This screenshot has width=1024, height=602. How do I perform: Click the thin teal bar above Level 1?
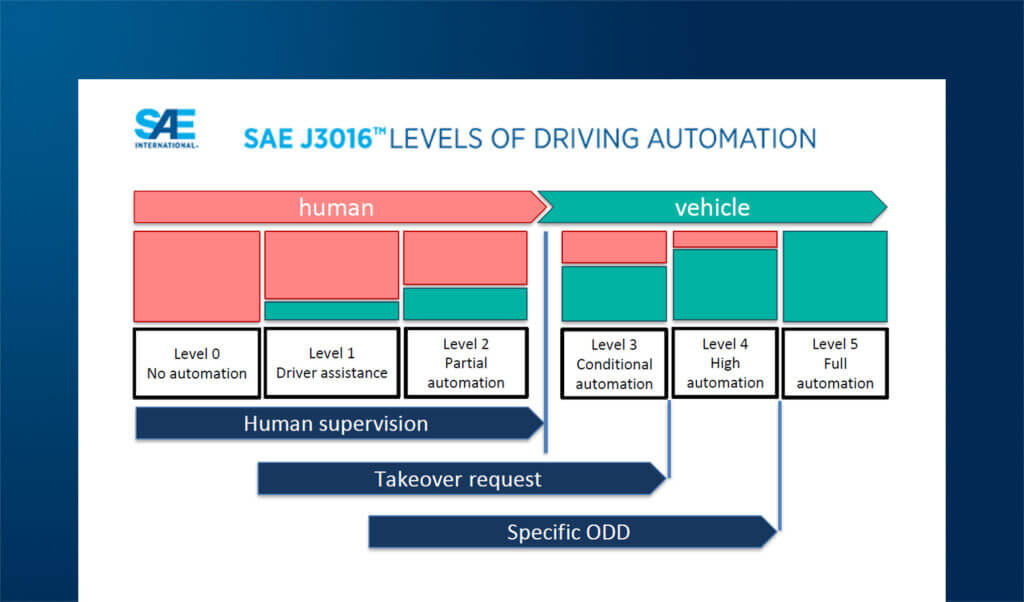tap(331, 311)
